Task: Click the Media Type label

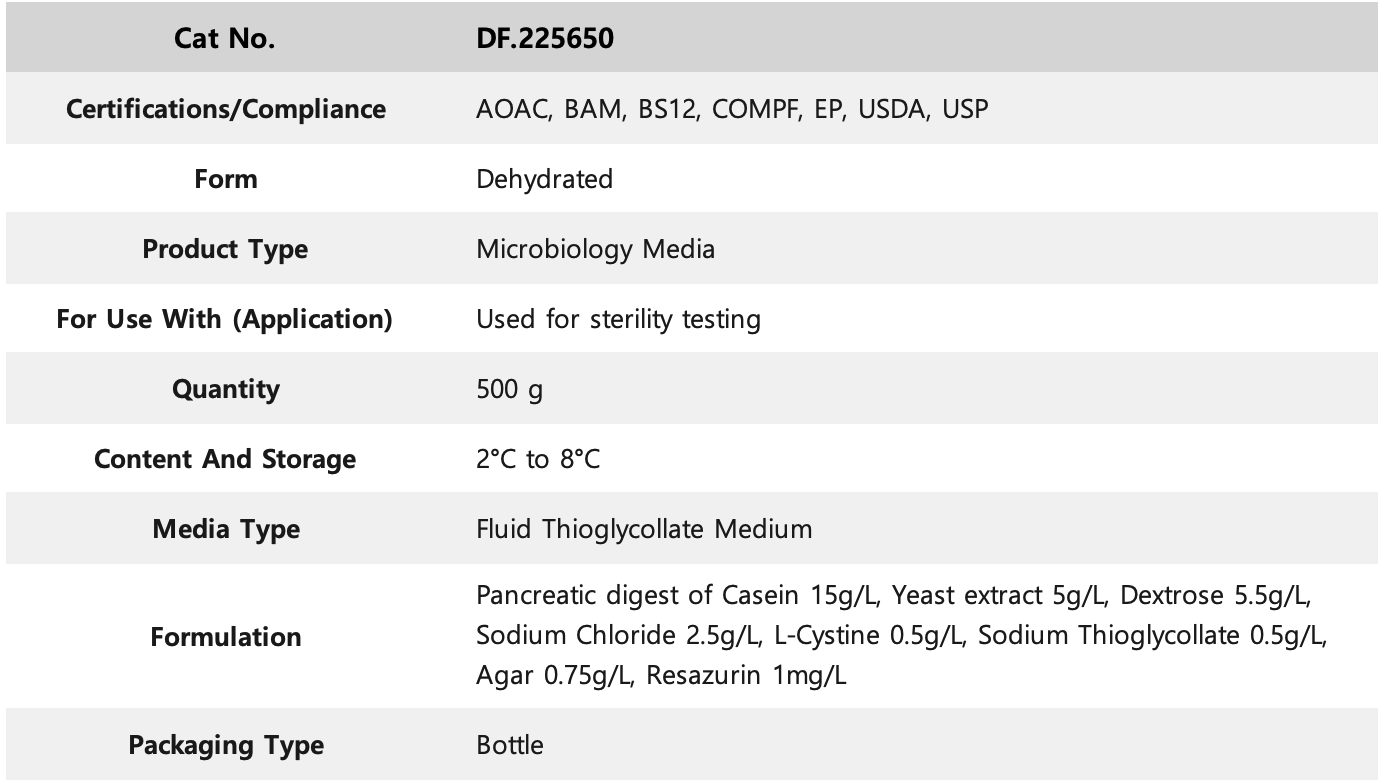Action: (226, 529)
